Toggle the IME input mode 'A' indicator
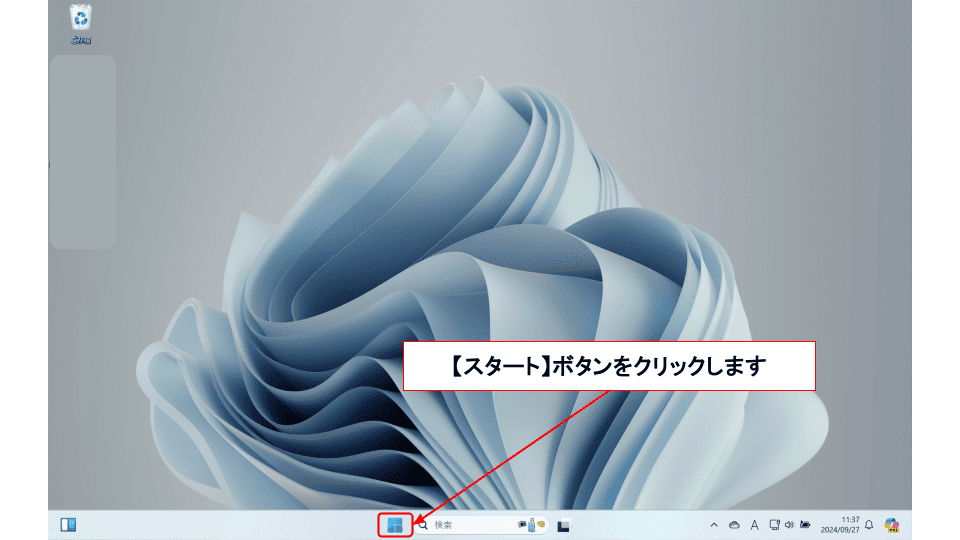 754,525
